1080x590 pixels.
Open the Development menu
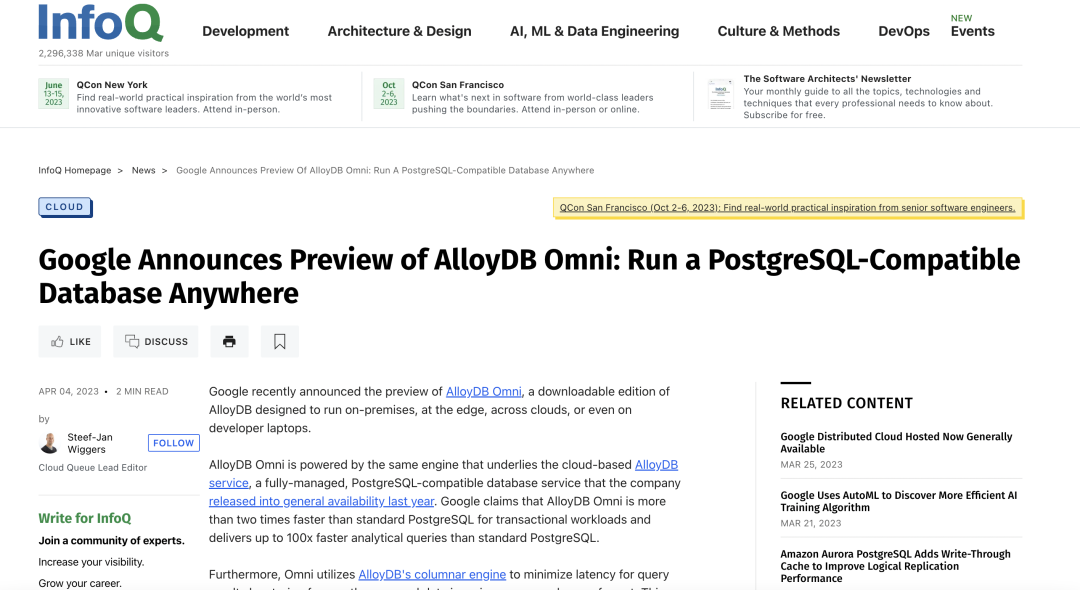click(x=245, y=31)
